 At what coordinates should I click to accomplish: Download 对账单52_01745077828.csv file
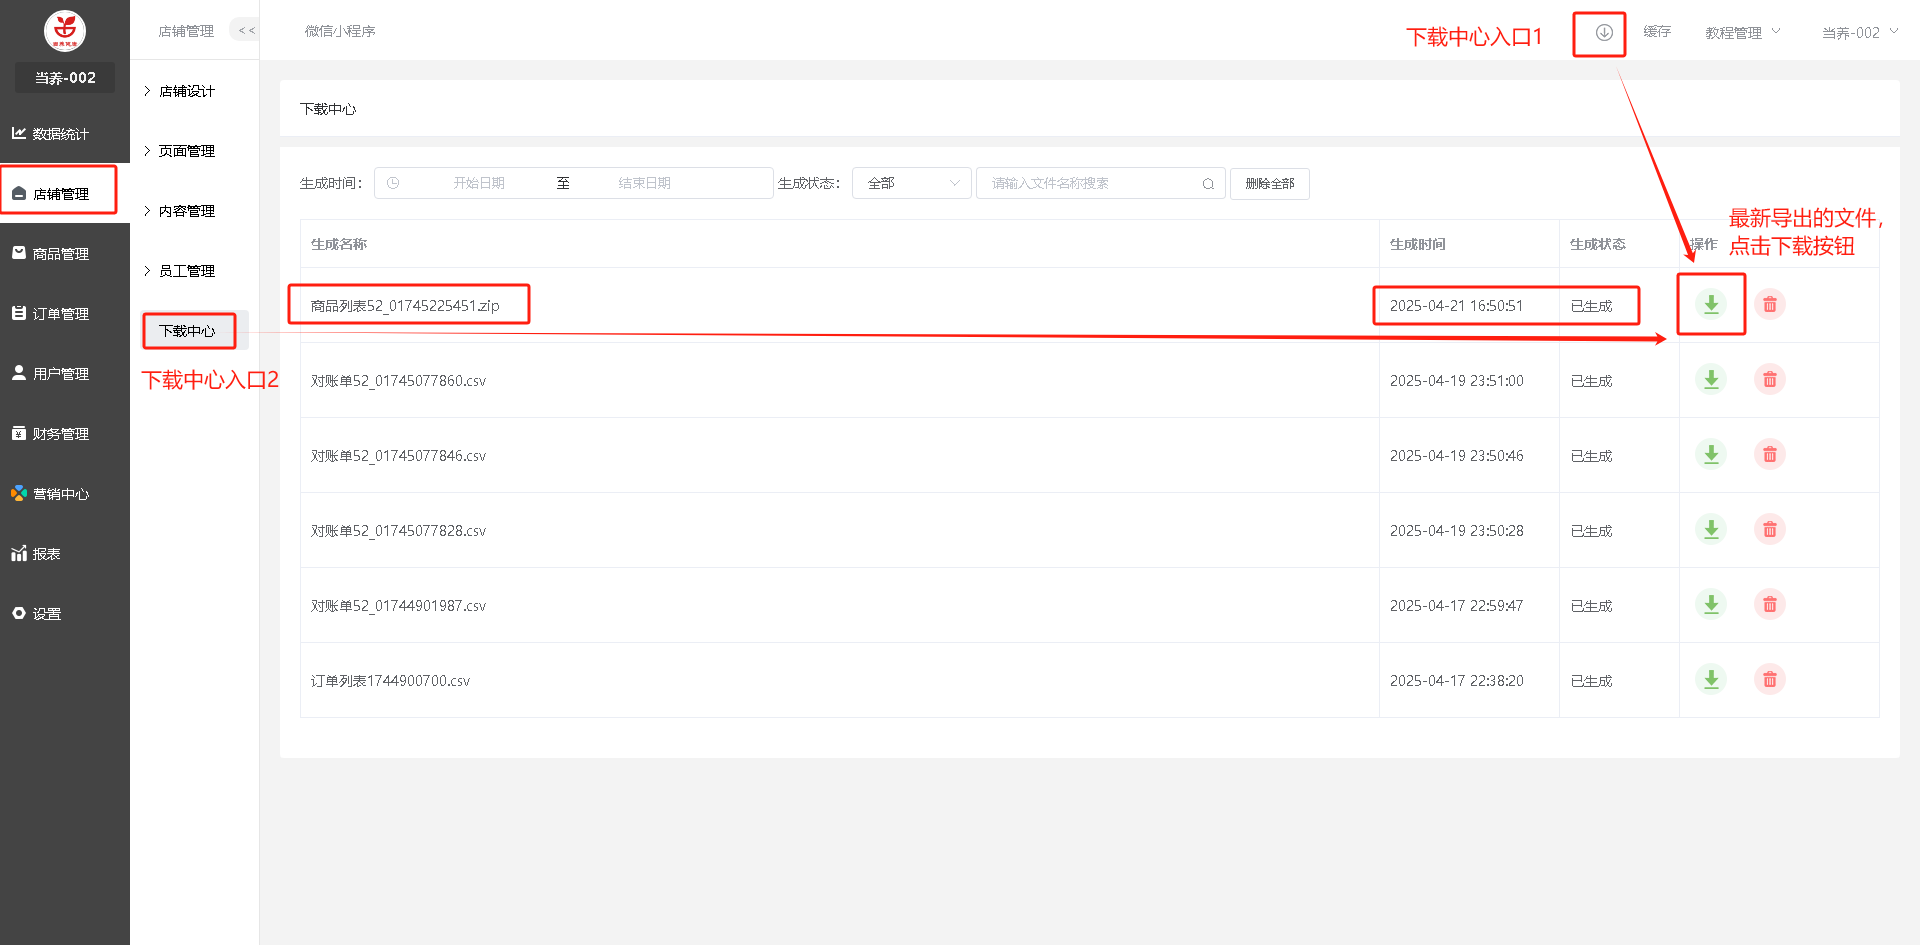(1711, 530)
